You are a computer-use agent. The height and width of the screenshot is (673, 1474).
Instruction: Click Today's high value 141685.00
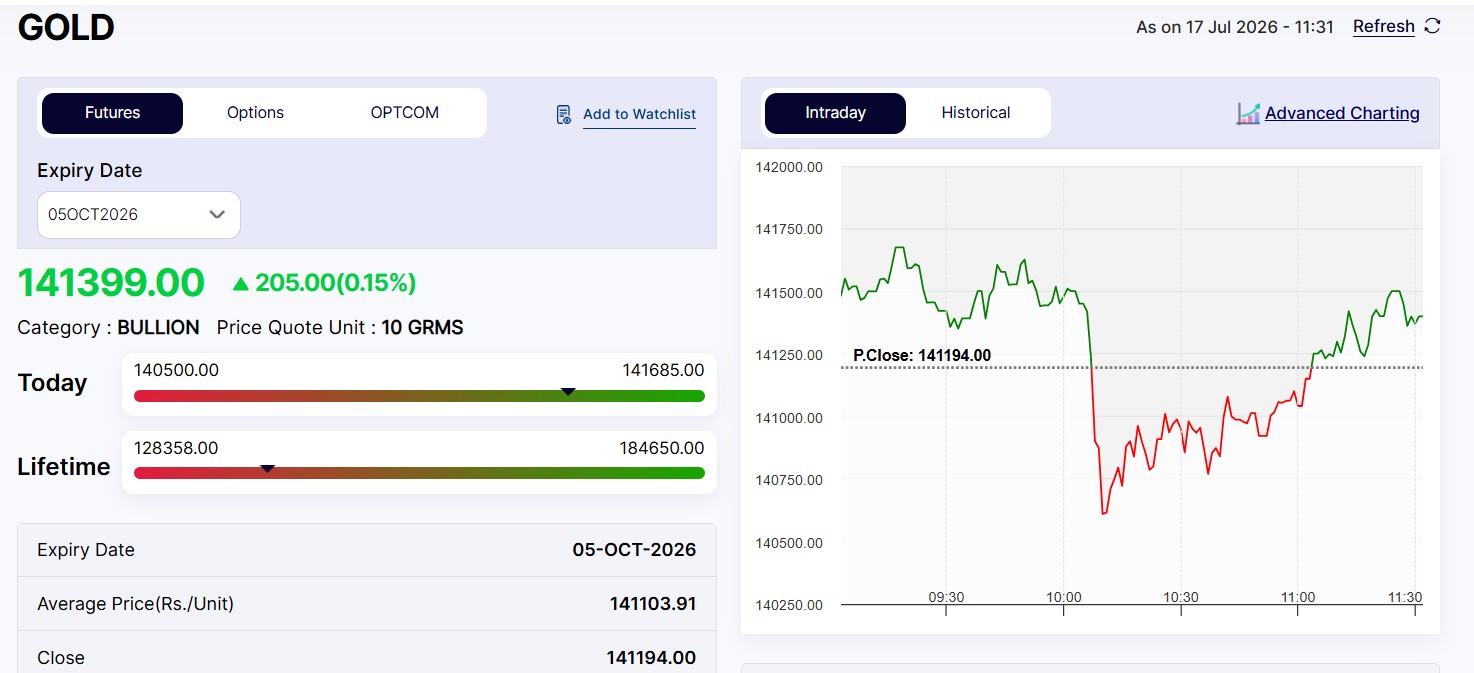[663, 370]
